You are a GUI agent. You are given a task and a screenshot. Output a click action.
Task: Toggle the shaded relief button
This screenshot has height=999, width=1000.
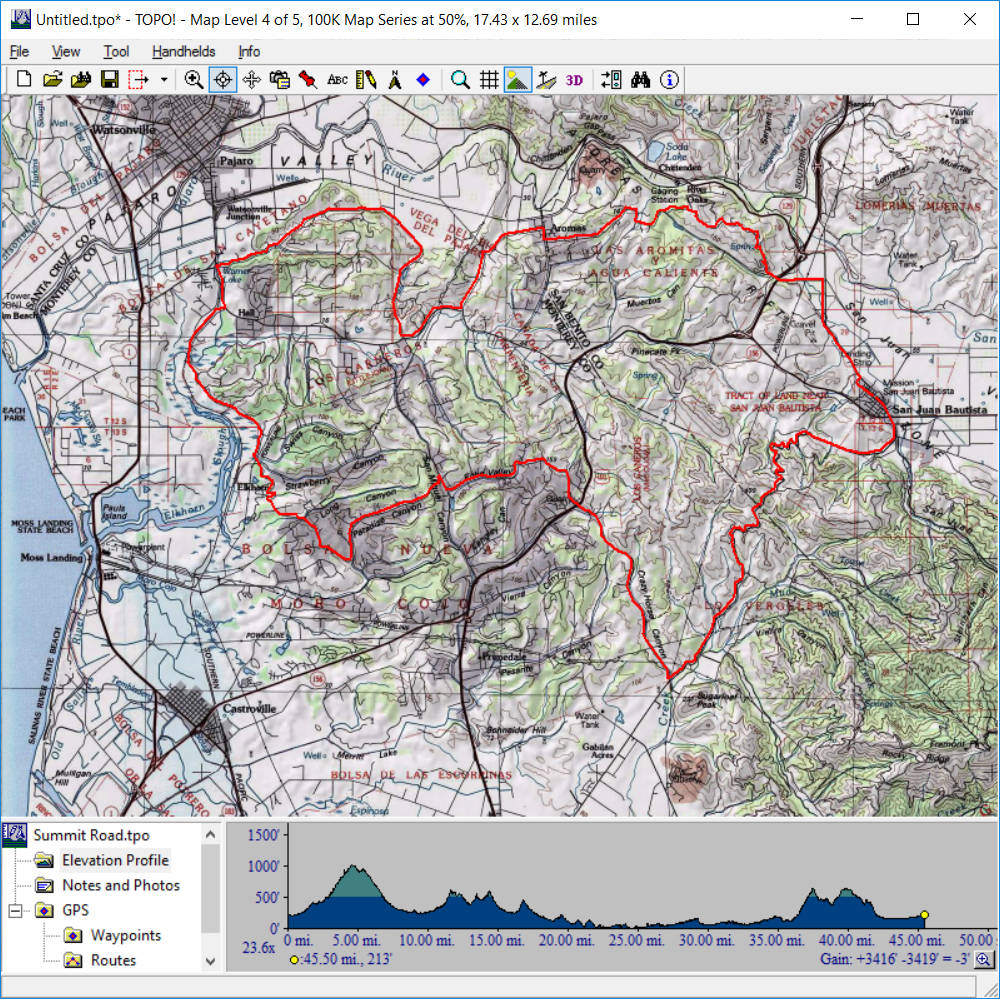click(518, 80)
